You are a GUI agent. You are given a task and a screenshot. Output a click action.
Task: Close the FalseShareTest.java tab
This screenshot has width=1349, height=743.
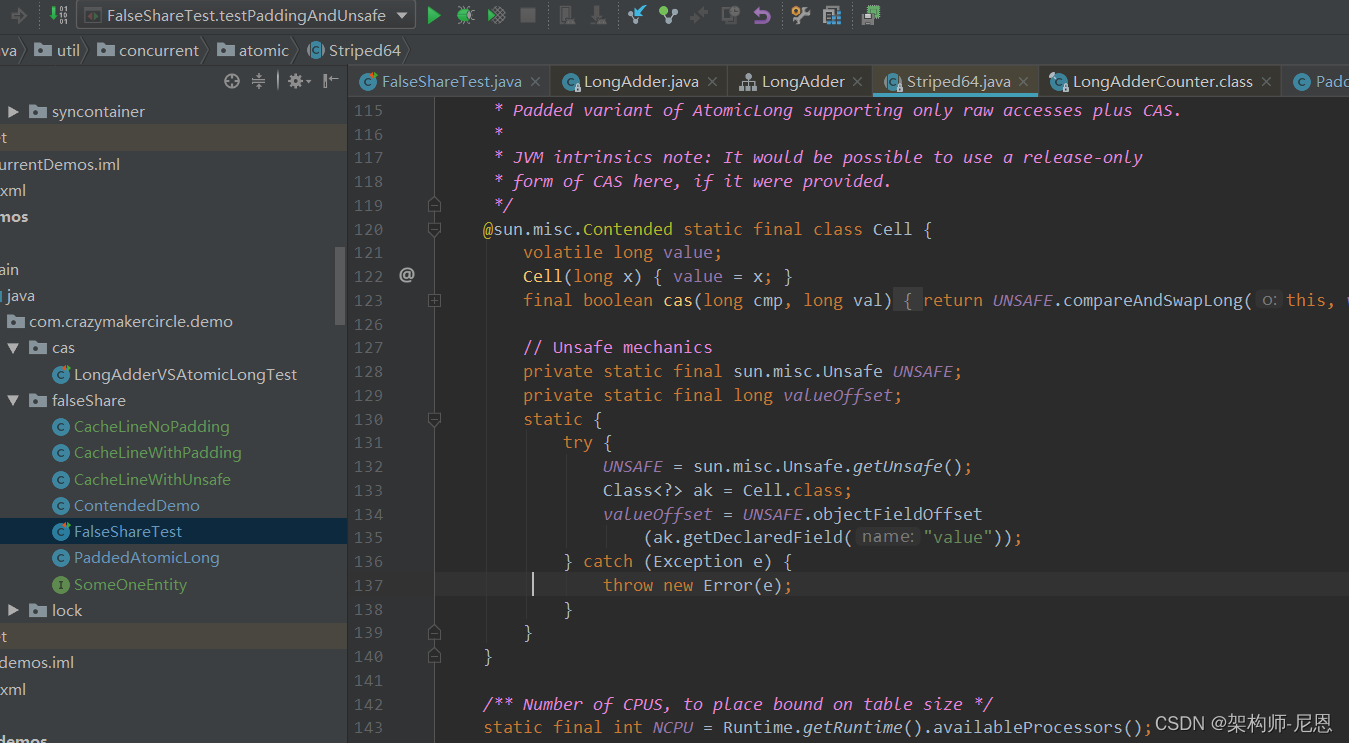tap(536, 82)
